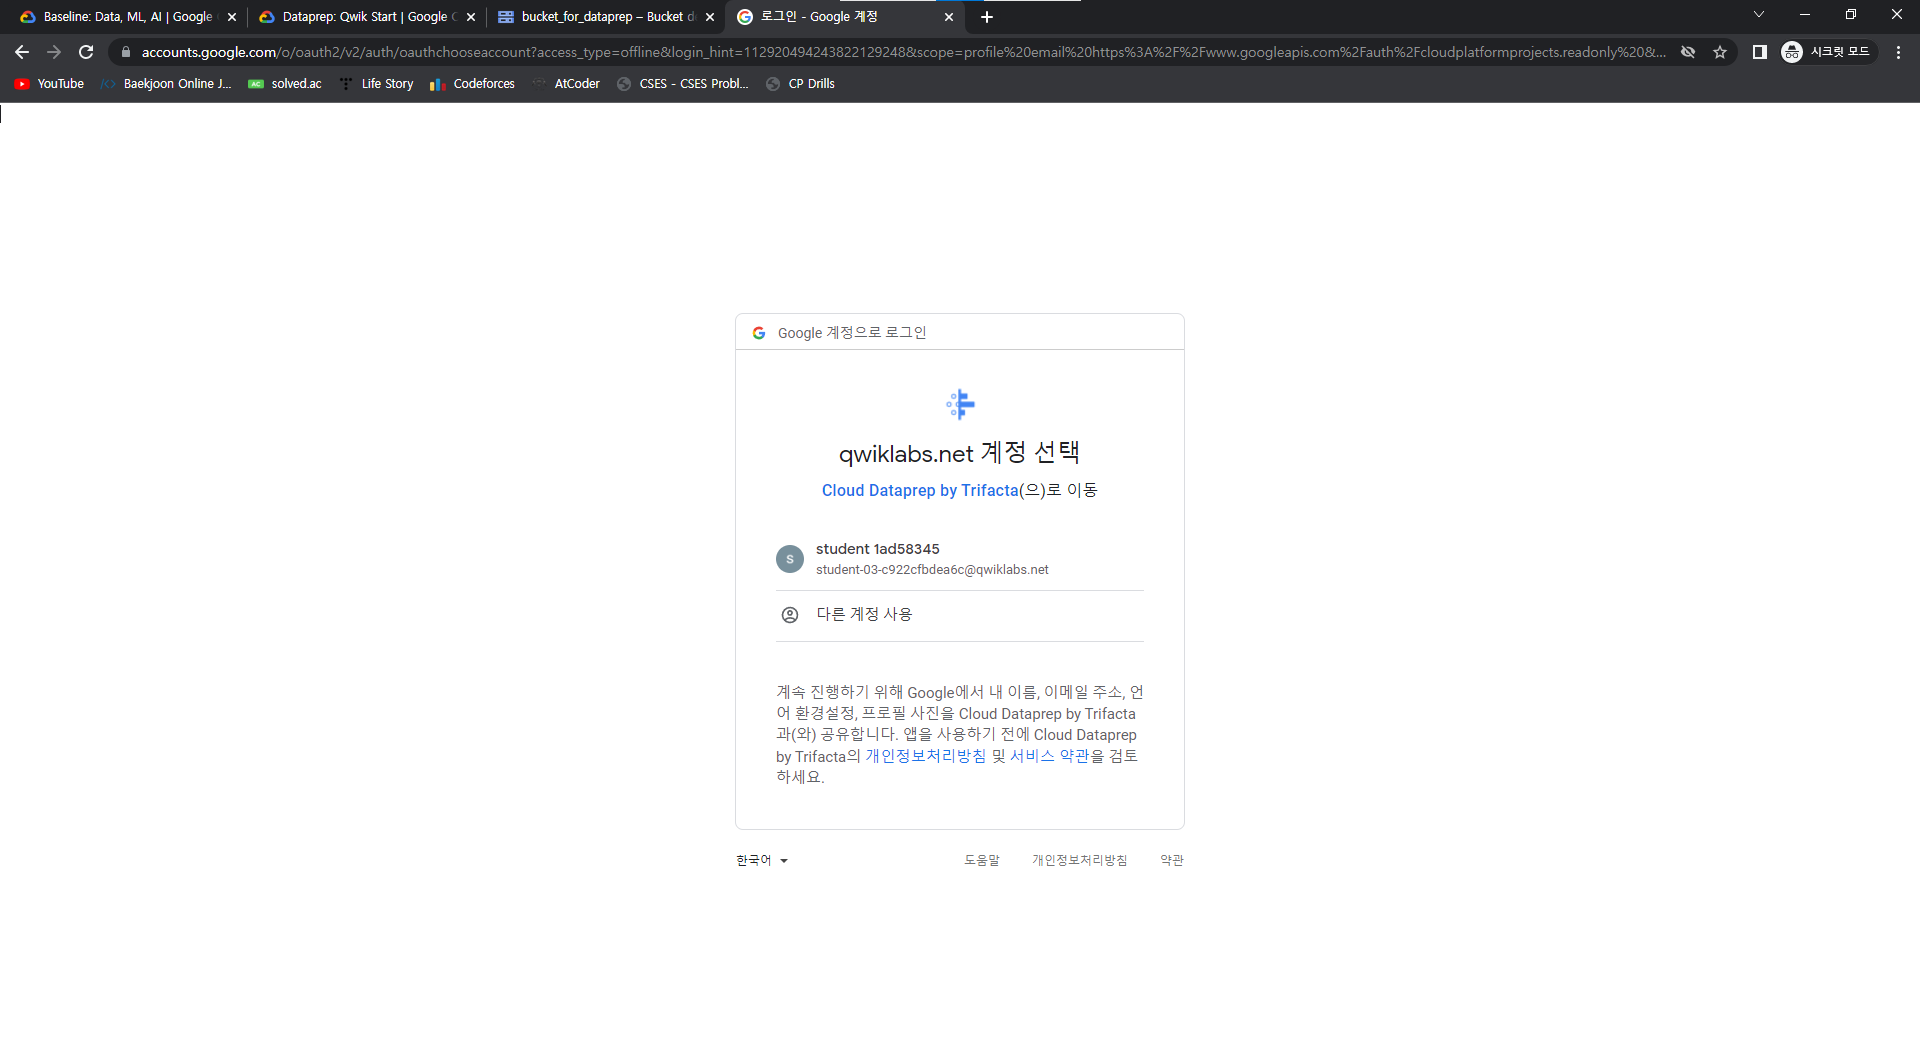
Task: Open the Cloud Dataprep by Trifacta link
Action: click(920, 490)
